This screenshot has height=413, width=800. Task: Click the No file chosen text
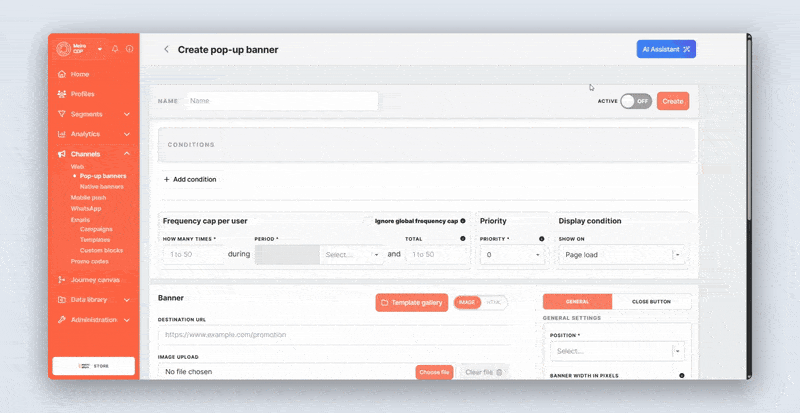(189, 372)
